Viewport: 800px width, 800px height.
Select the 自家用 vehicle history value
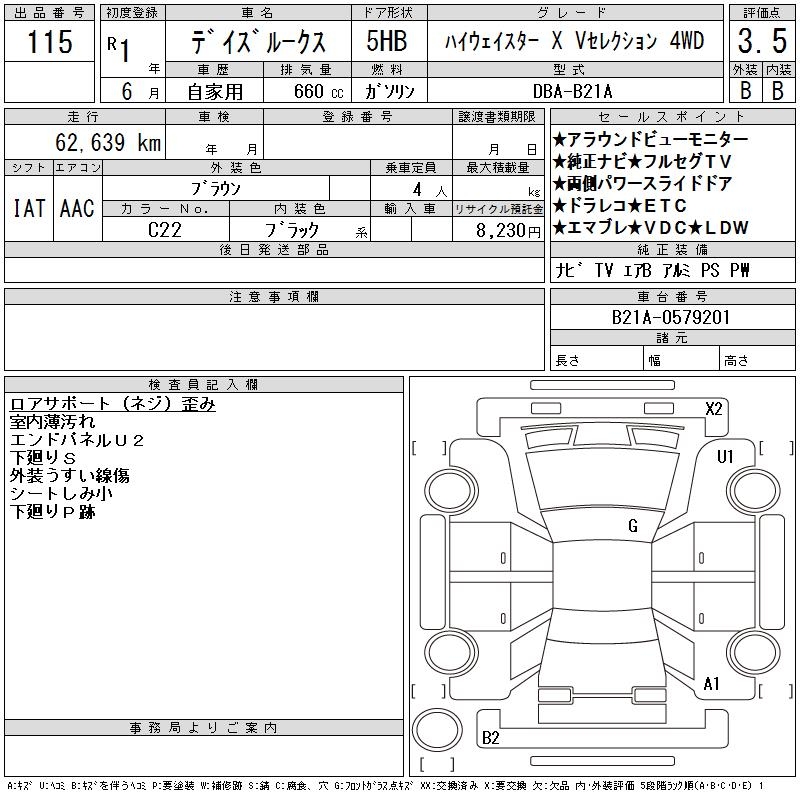[x=214, y=91]
